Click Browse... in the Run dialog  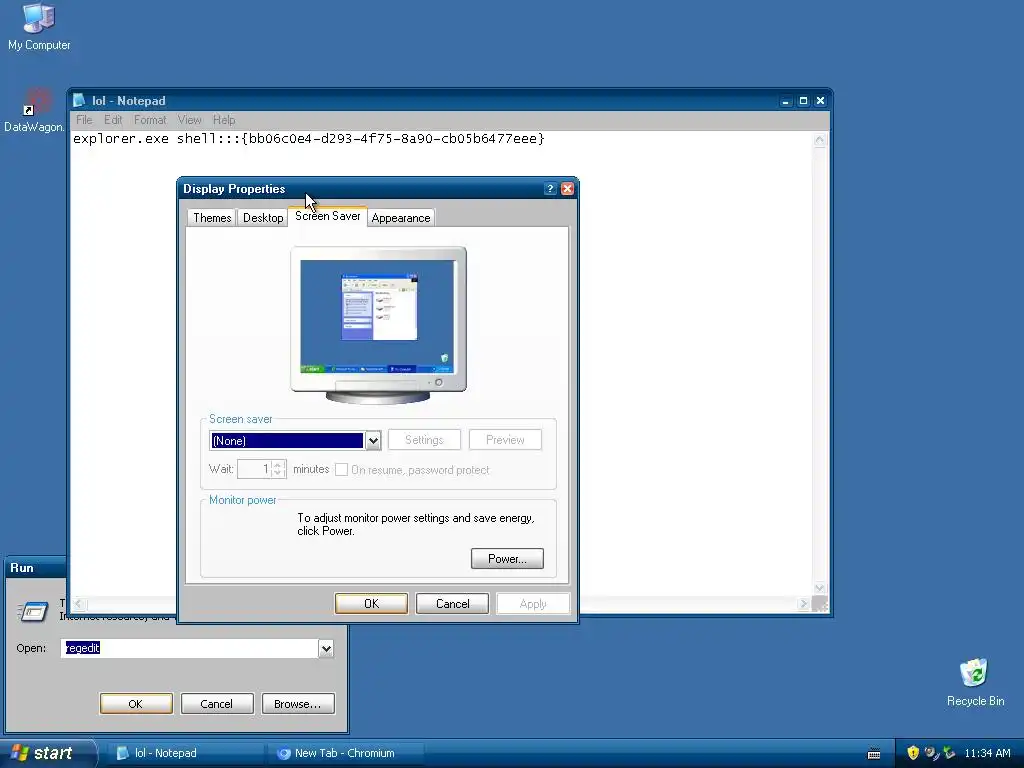click(298, 704)
